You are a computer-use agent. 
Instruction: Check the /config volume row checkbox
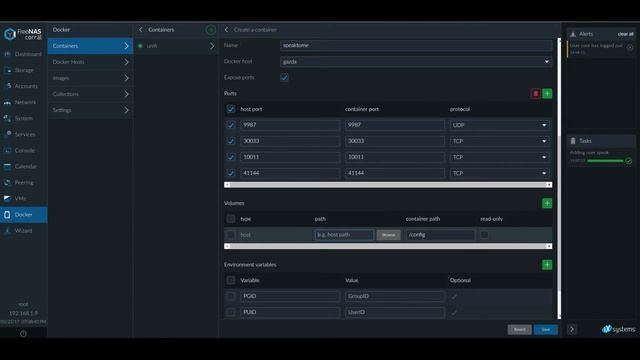point(231,235)
